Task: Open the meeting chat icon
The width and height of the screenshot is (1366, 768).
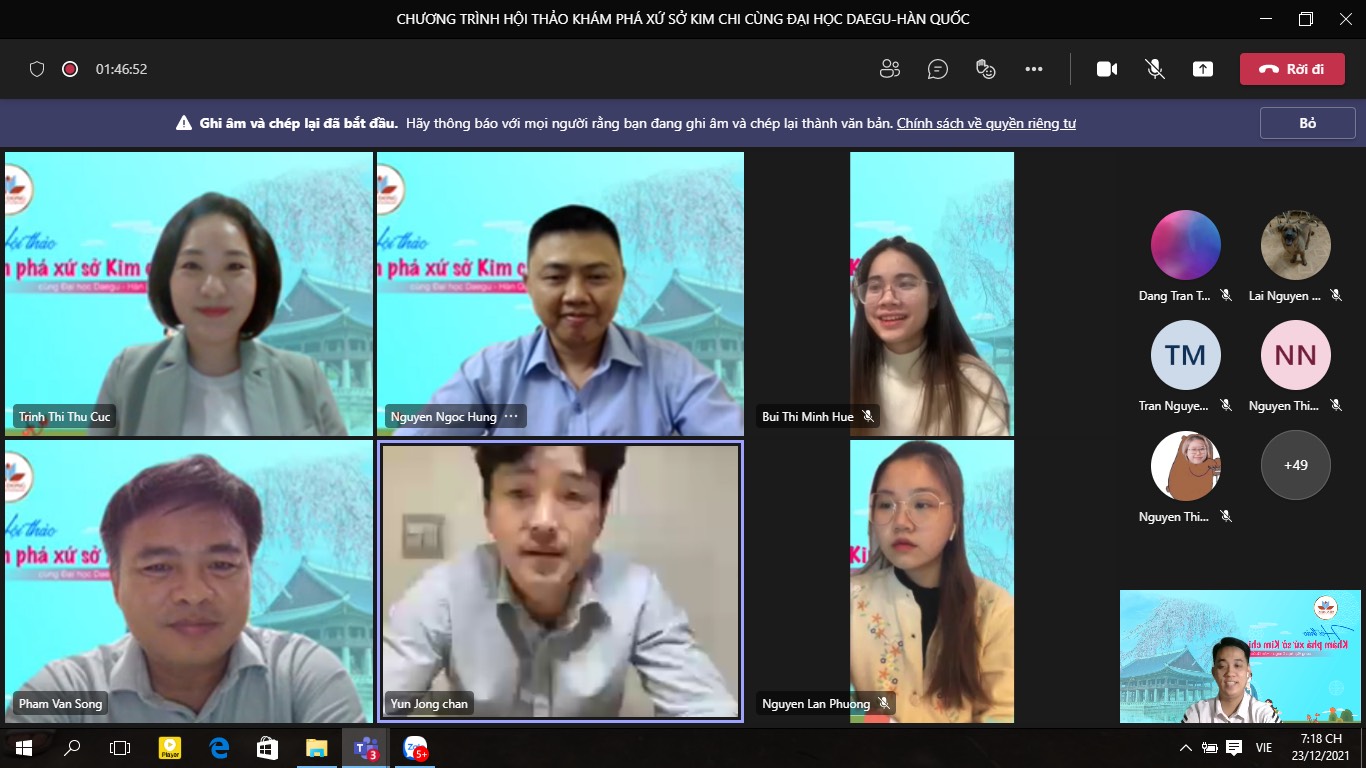Action: (x=937, y=69)
